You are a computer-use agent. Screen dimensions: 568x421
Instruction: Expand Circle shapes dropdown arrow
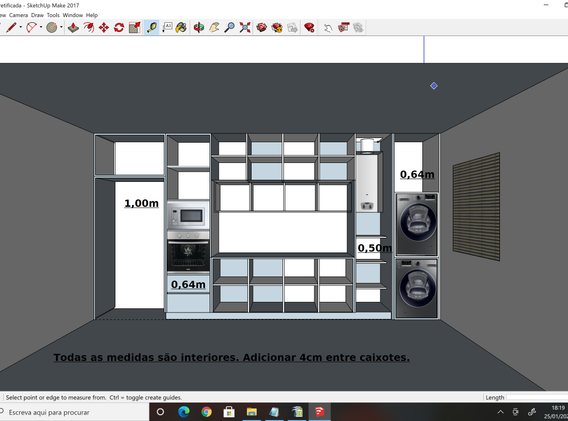(x=61, y=27)
